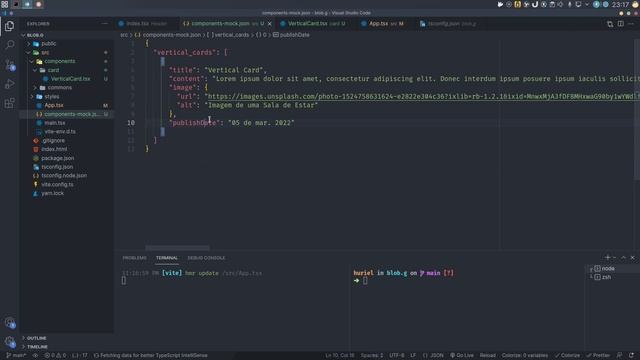
Task: Click Reload in the status bar
Action: point(487,355)
